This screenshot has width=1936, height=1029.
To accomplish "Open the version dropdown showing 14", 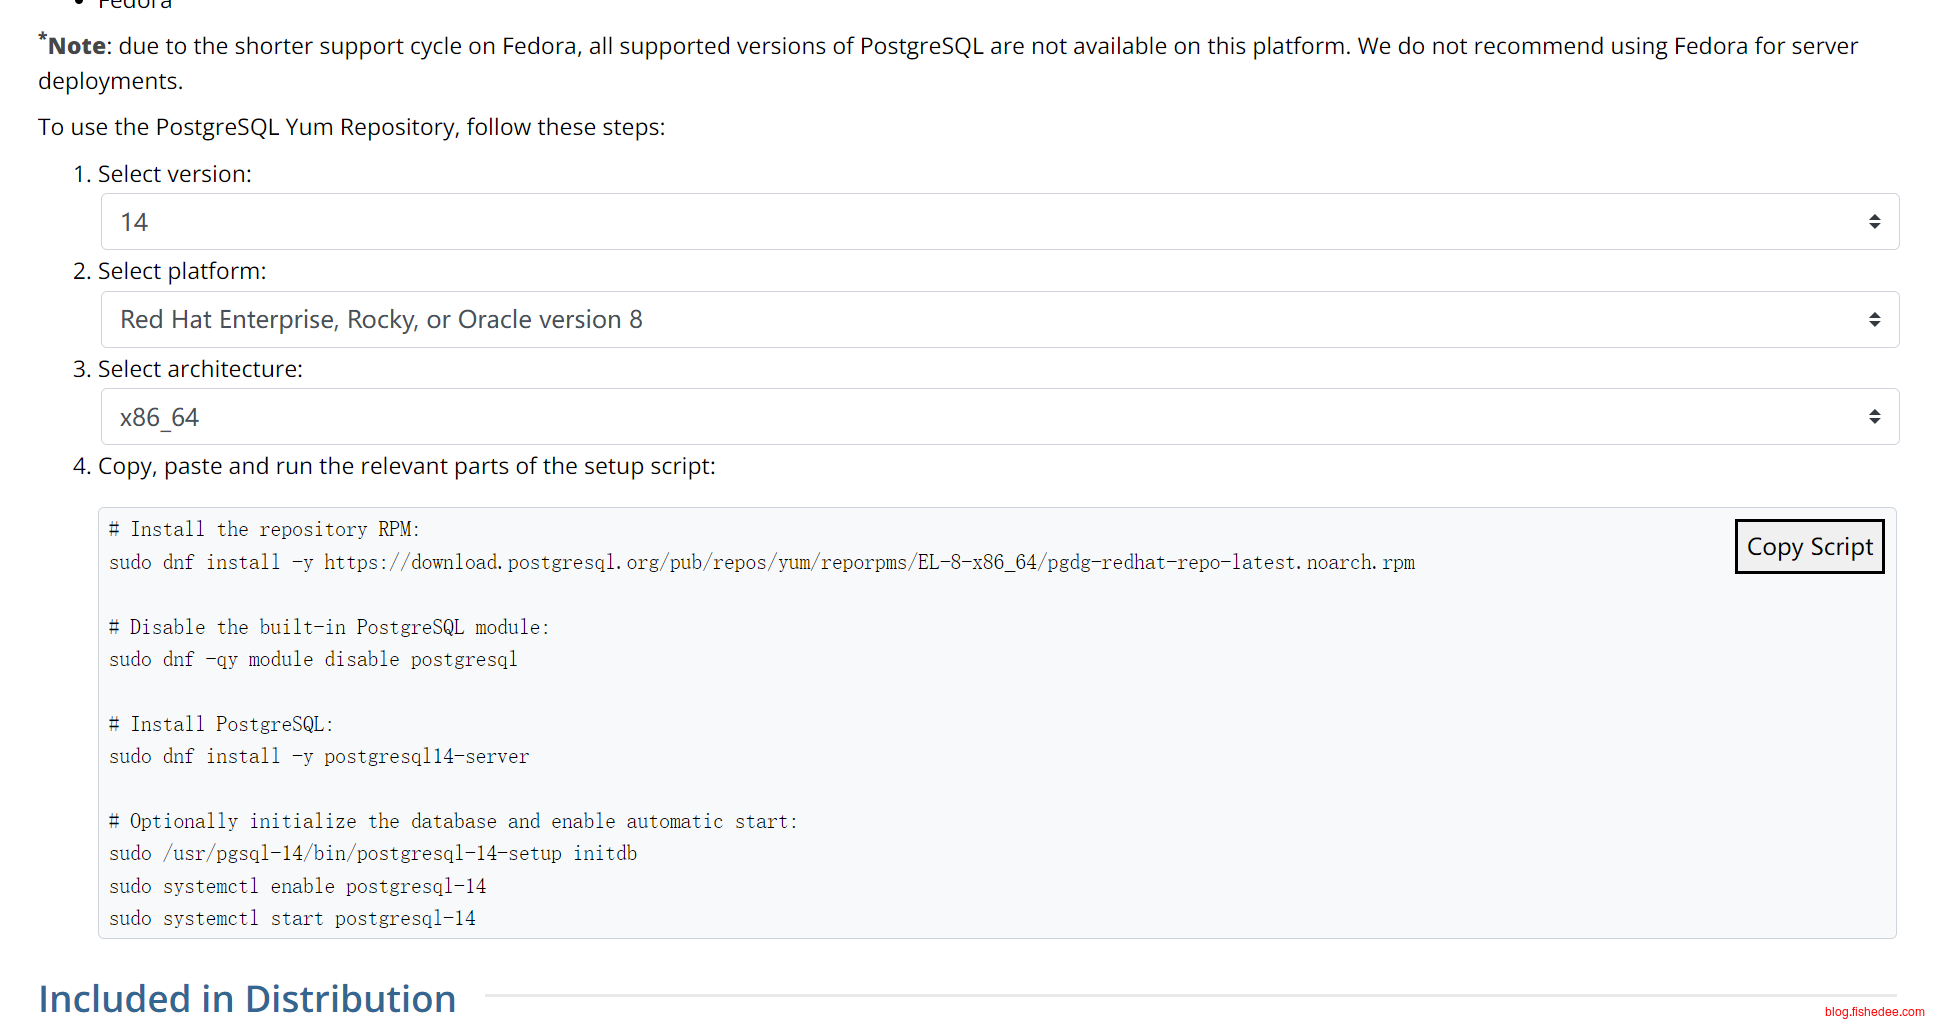I will tap(998, 222).
